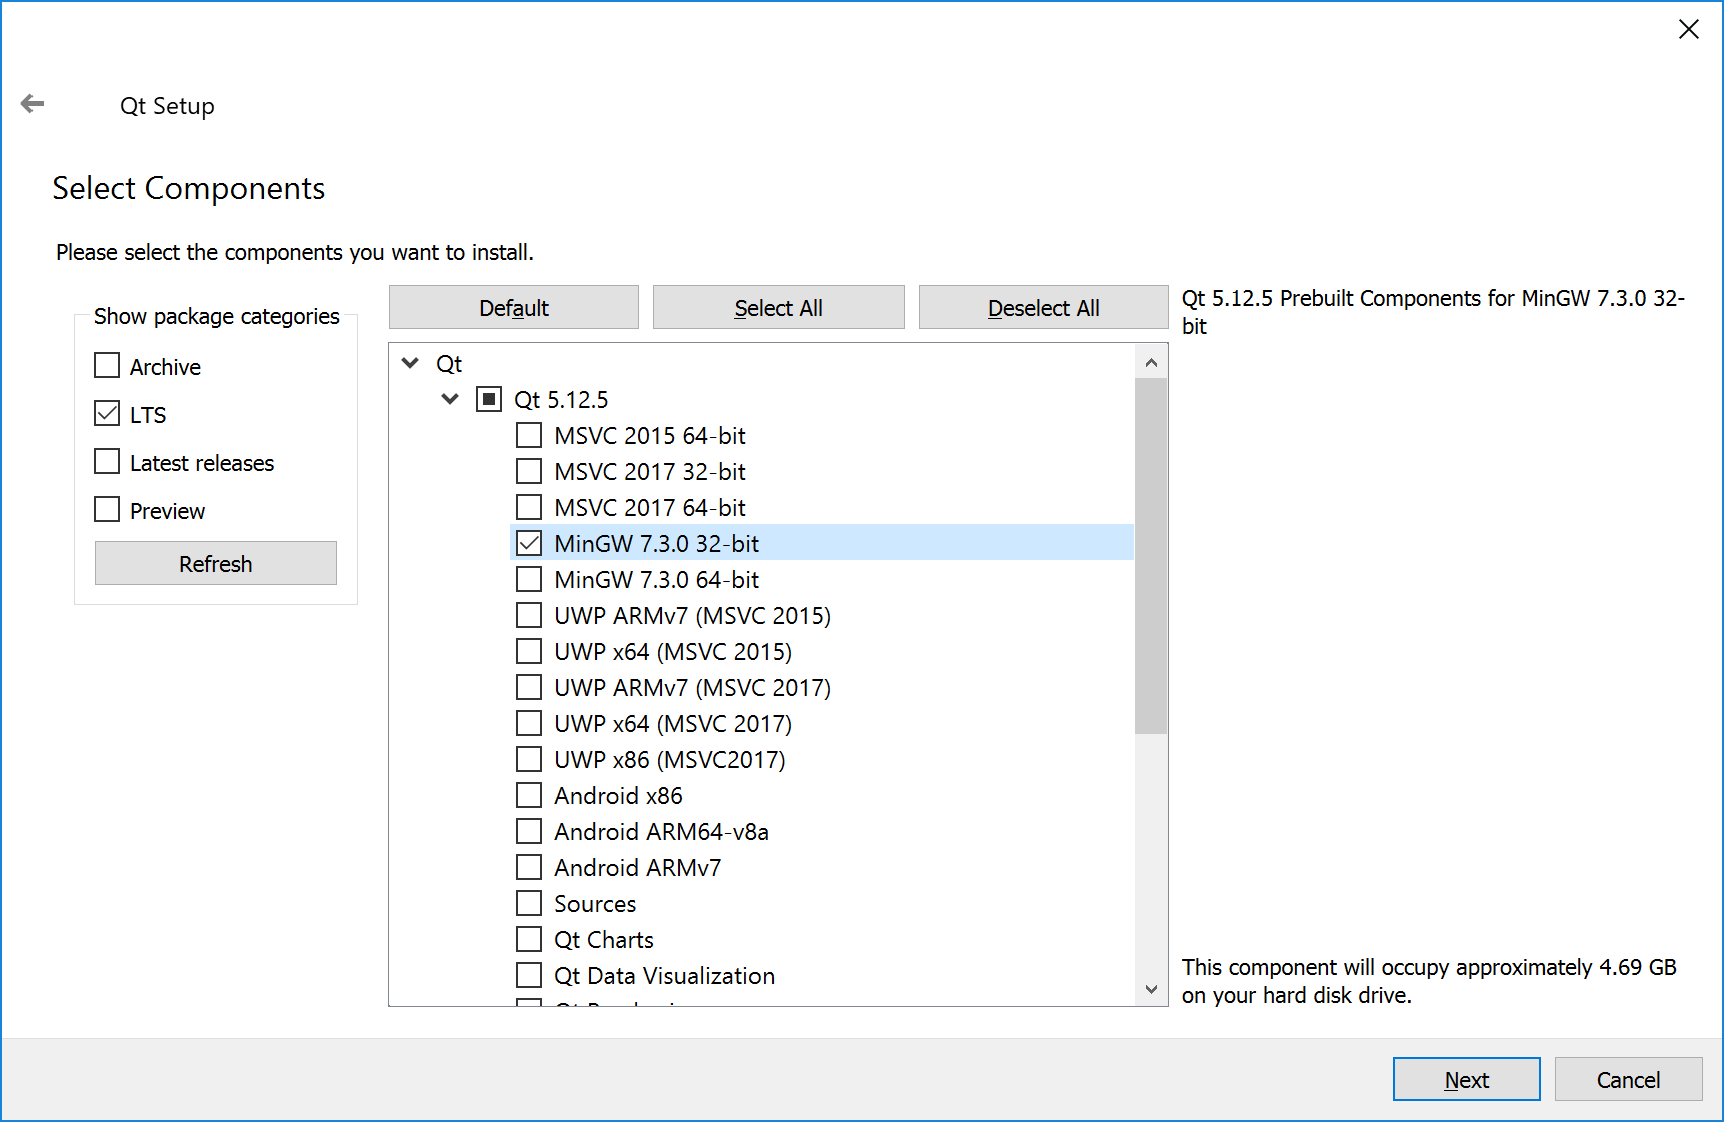Viewport: 1724px width, 1122px height.
Task: Click the back arrow icon
Action: pyautogui.click(x=33, y=104)
